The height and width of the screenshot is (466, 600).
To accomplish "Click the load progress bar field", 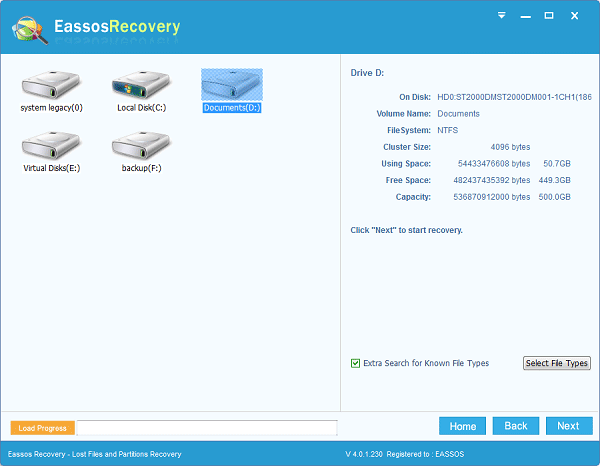I will pos(207,428).
